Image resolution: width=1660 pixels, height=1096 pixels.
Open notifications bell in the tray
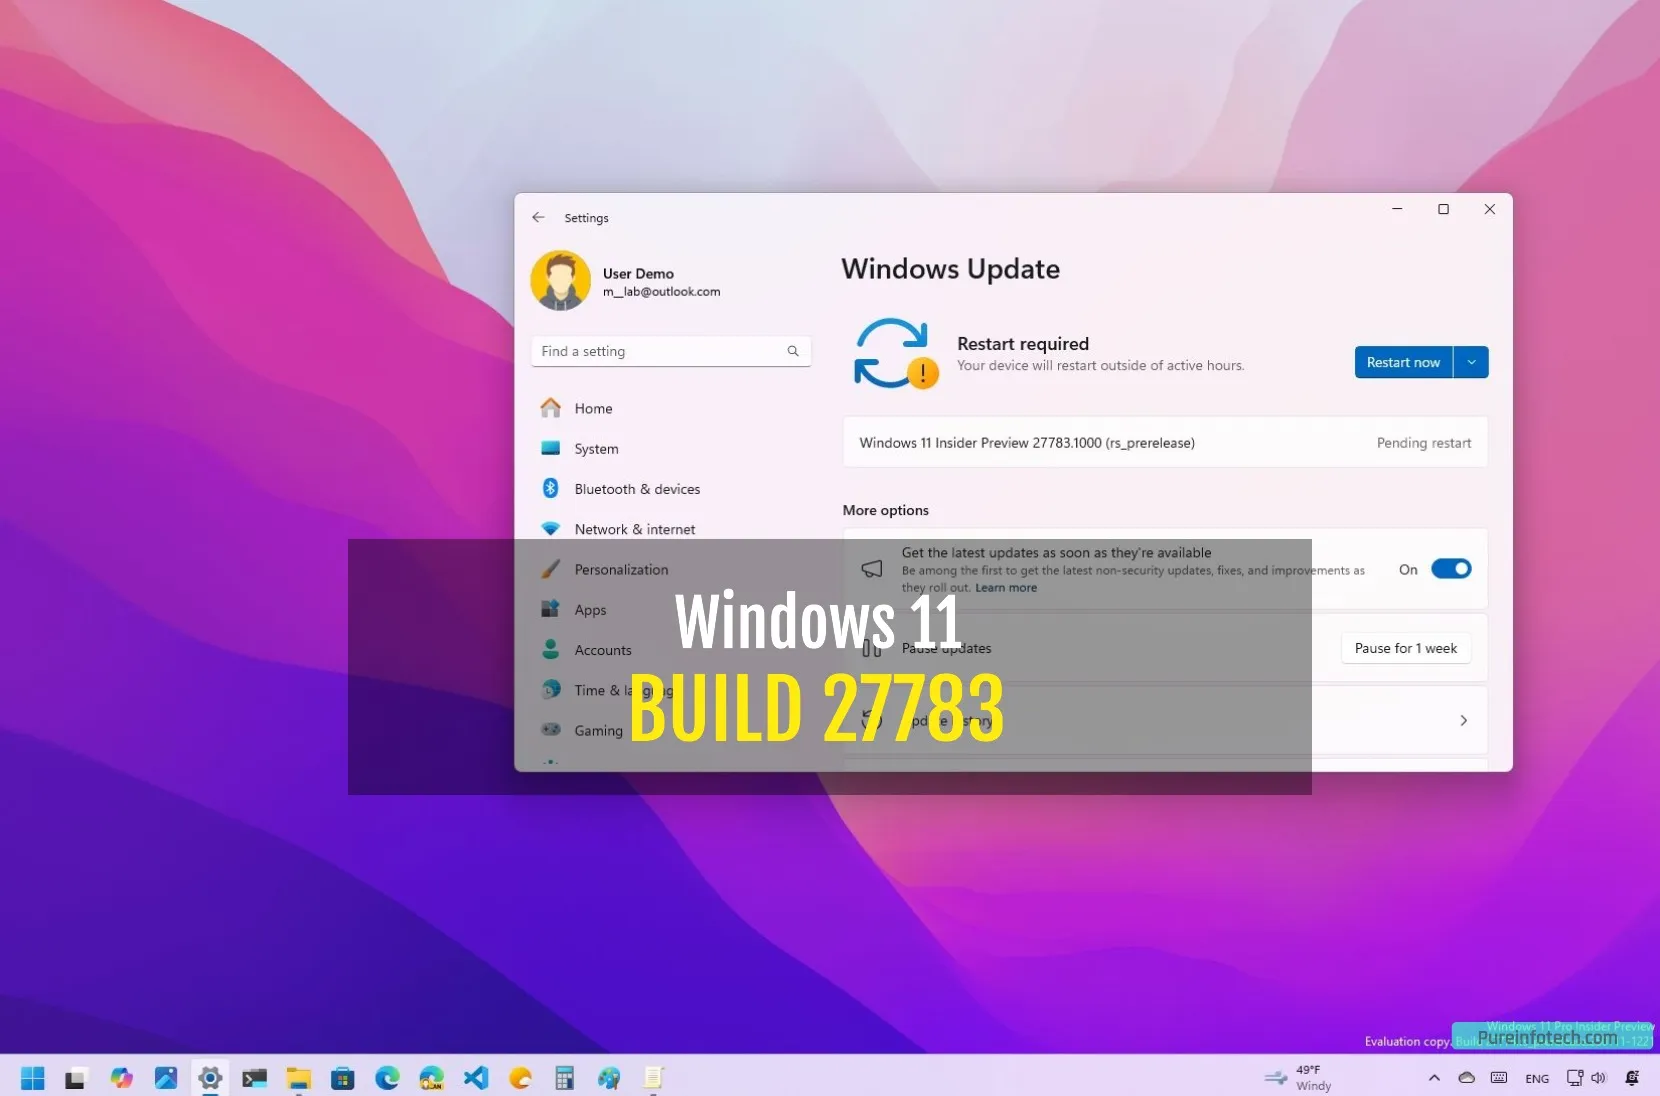tap(1632, 1078)
